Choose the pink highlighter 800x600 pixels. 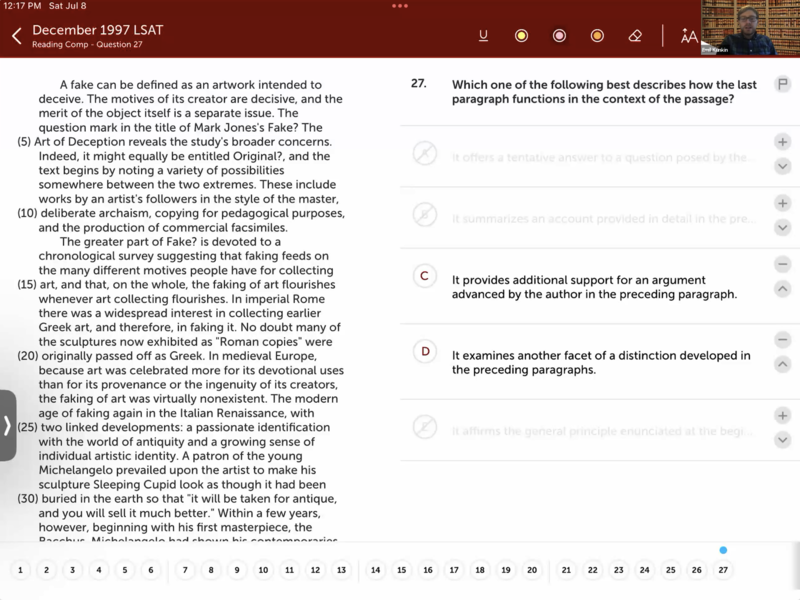tap(559, 36)
